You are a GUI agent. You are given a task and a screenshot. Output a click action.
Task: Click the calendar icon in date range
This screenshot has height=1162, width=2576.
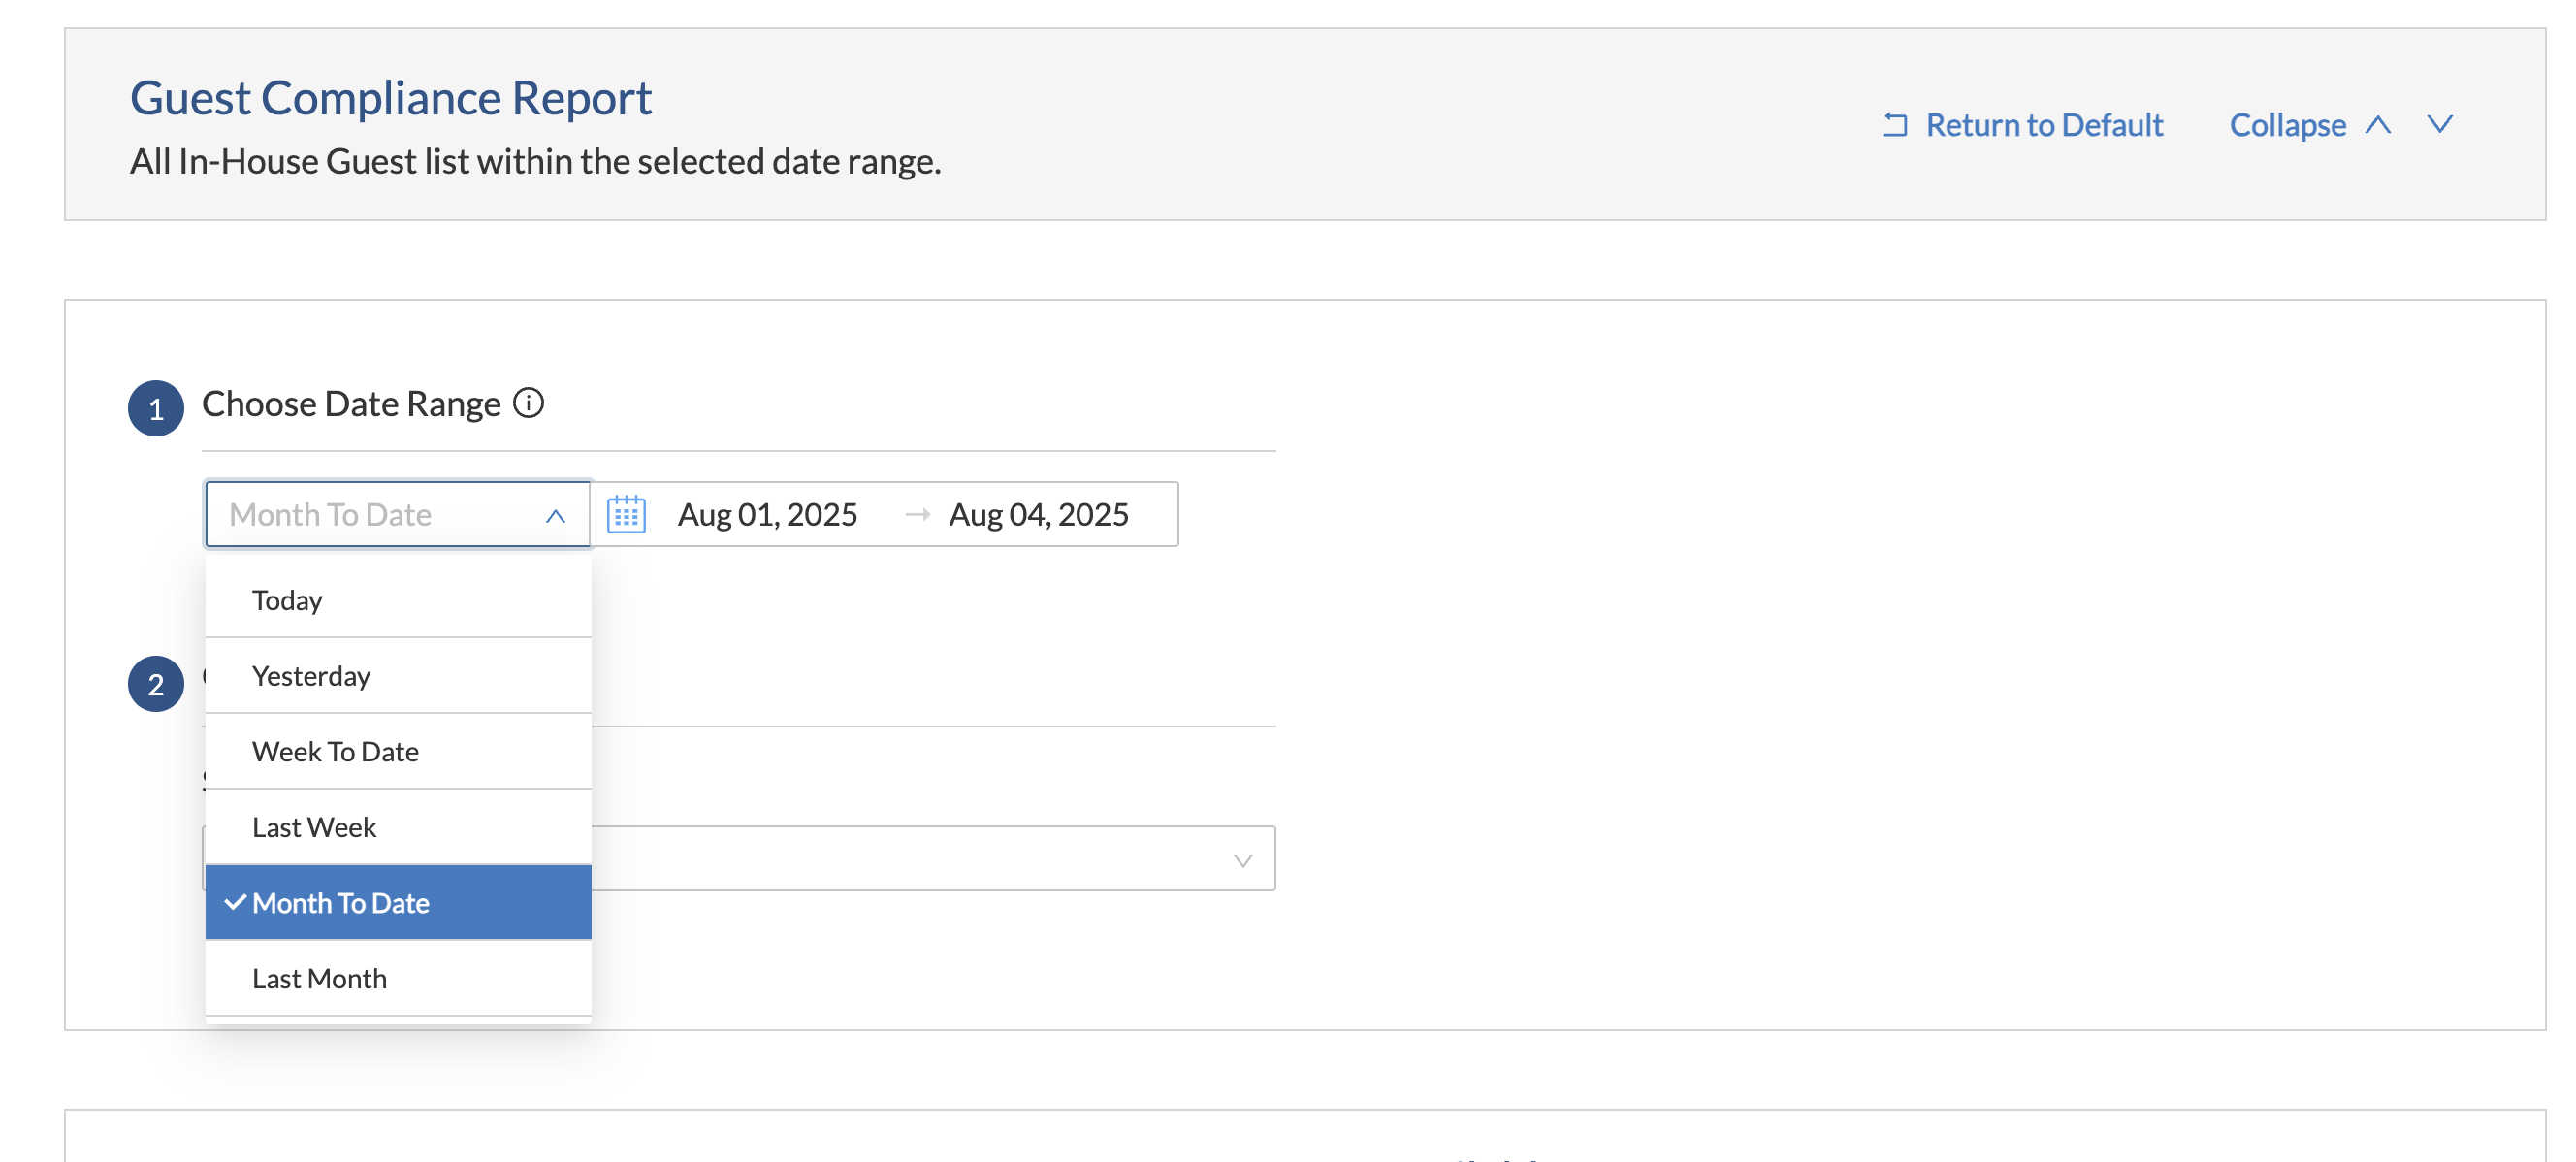tap(626, 514)
